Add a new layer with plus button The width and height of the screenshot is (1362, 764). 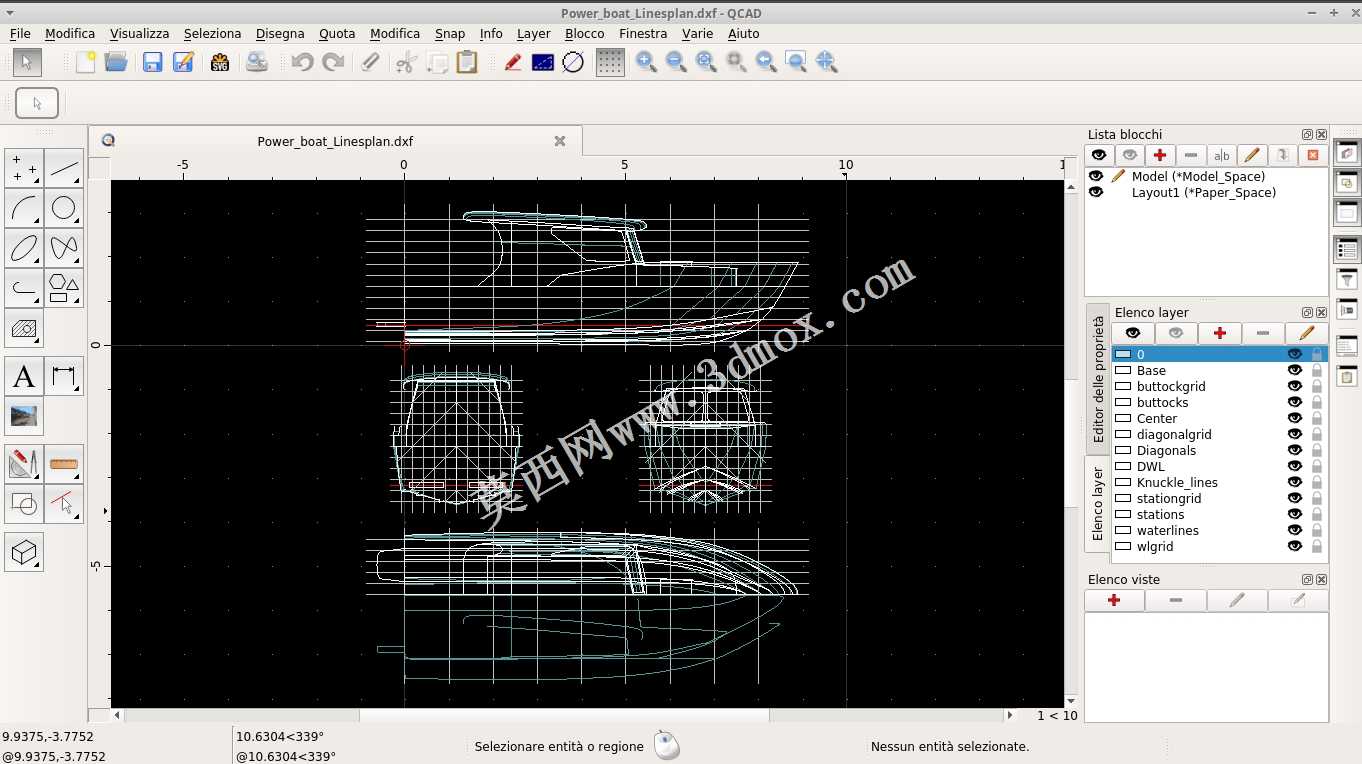click(x=1220, y=333)
